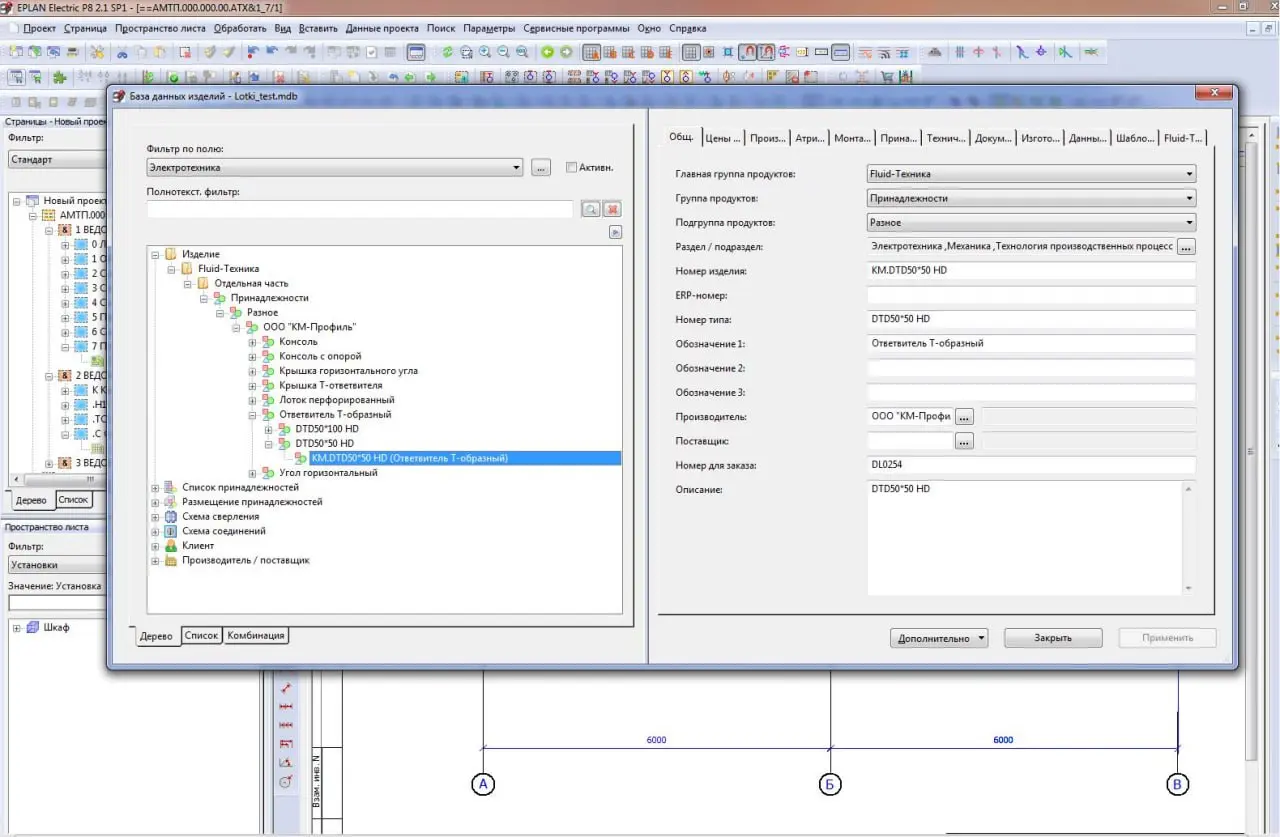Click the green refresh toolbar icon
Viewport: 1280px width, 837px height.
click(x=448, y=52)
